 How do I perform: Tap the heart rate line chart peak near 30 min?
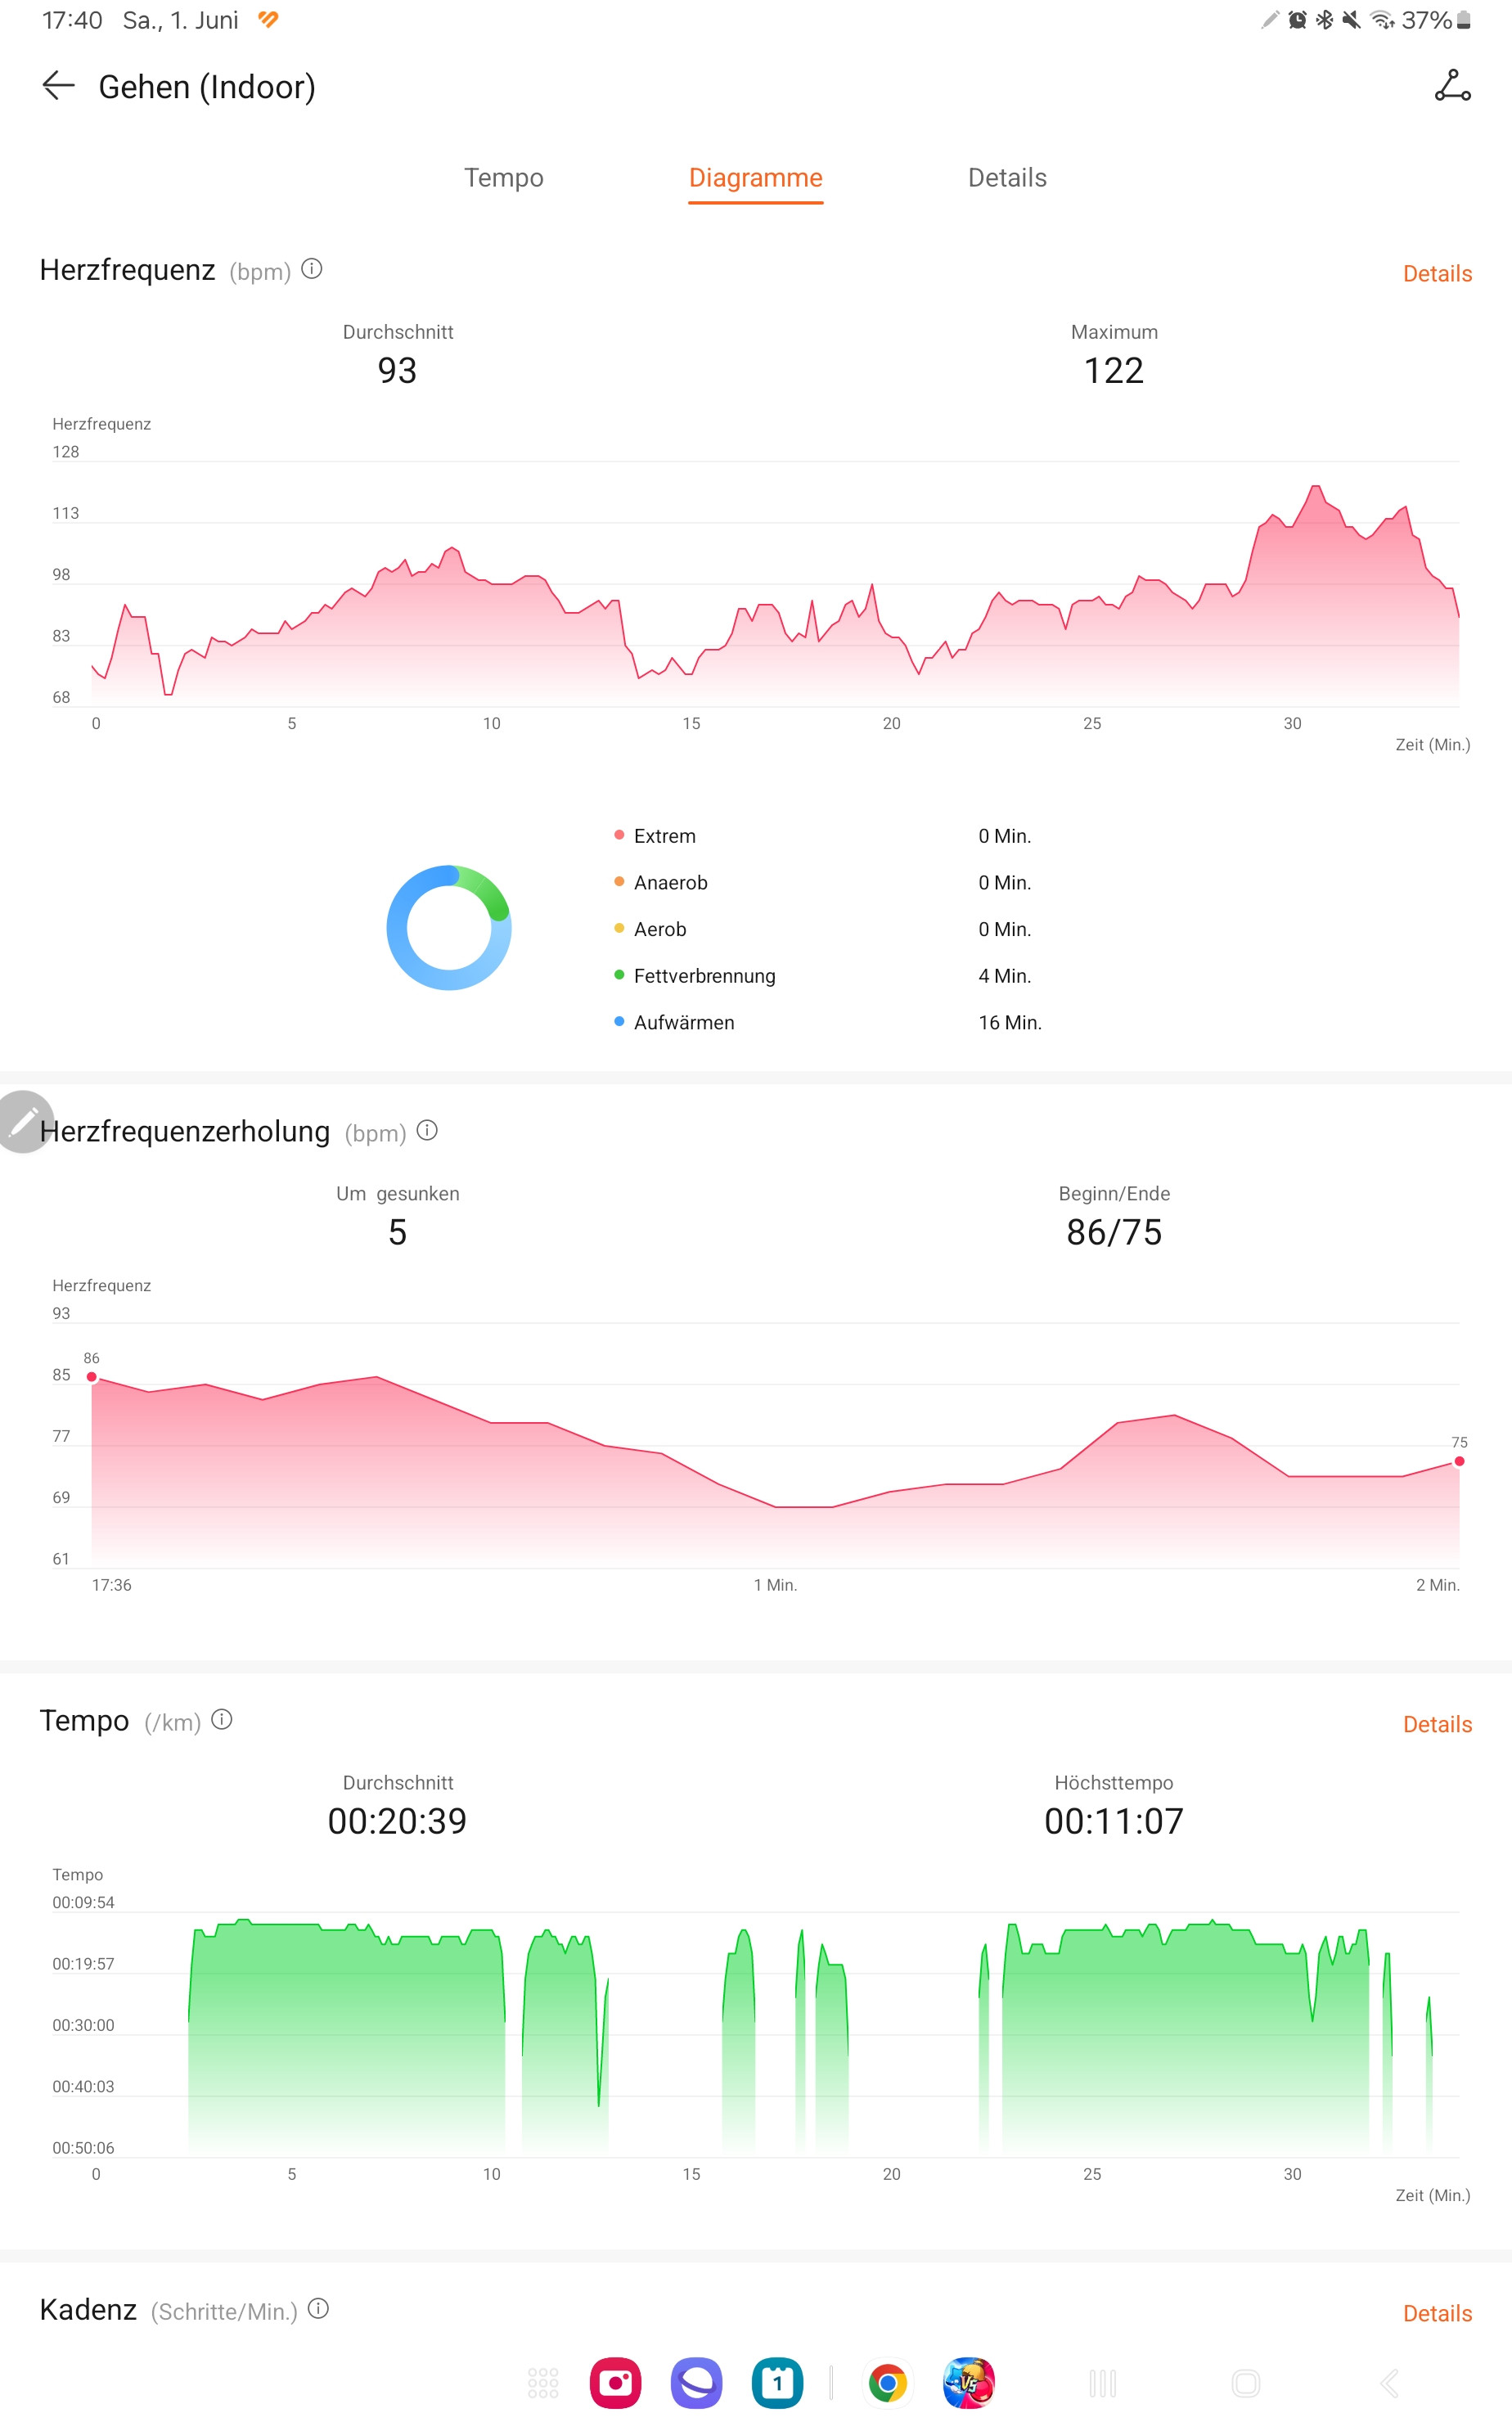point(1316,487)
